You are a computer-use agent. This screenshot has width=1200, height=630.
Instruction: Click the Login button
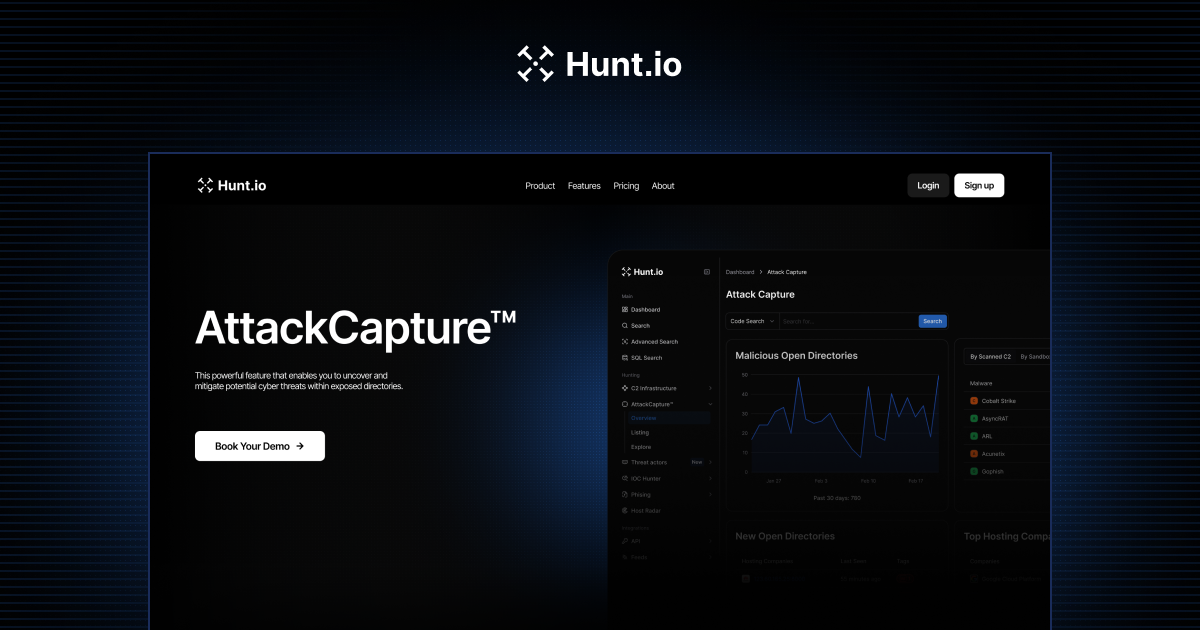tap(928, 185)
